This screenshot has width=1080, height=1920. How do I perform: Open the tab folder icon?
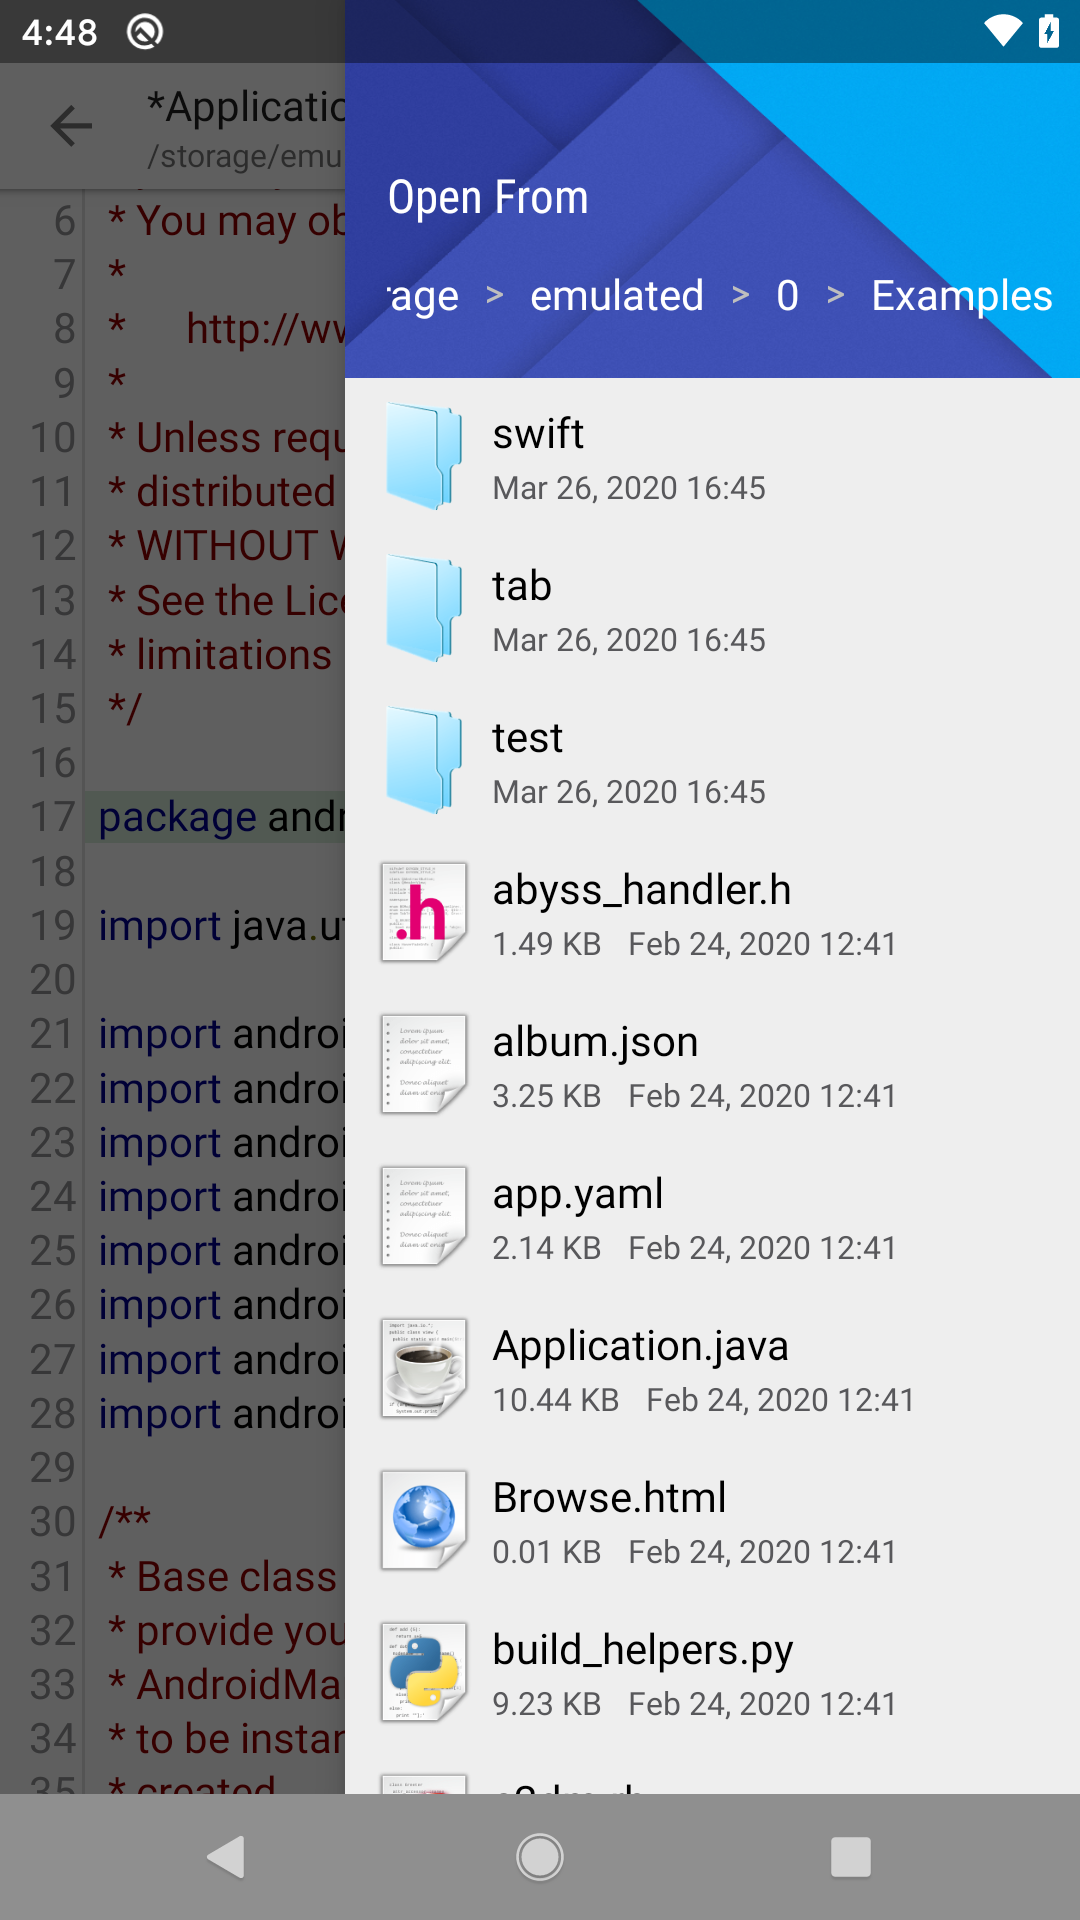424,609
